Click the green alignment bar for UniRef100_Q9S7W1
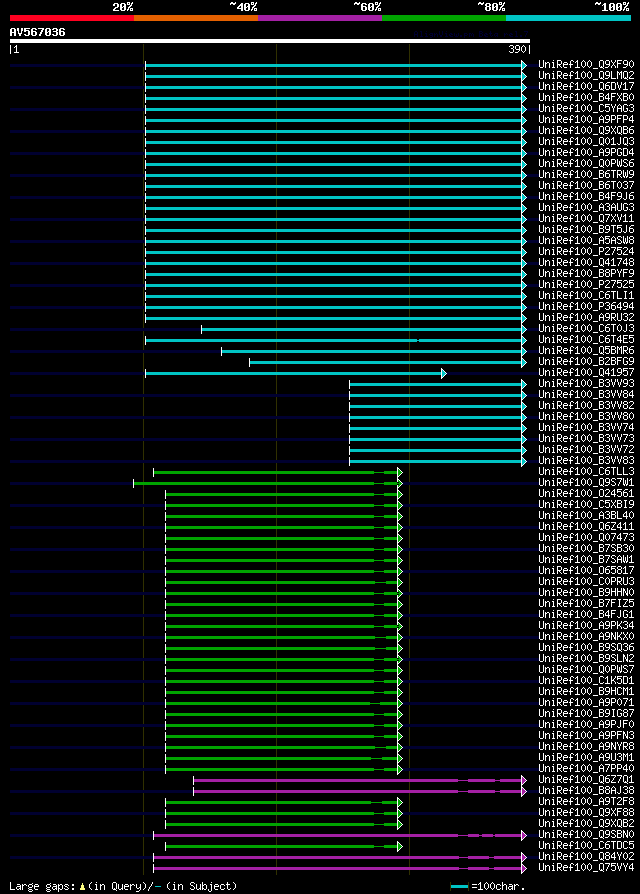The width and height of the screenshot is (640, 894). point(268,483)
